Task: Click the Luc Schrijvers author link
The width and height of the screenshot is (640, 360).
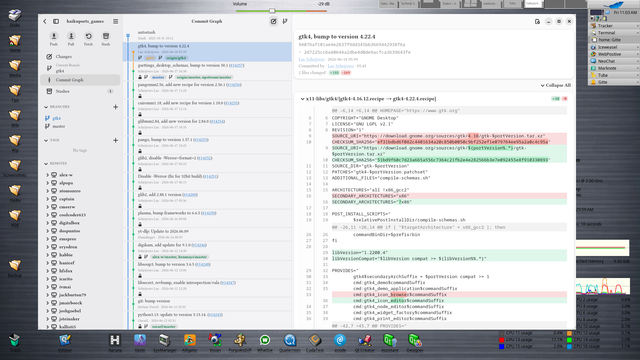Action: (x=312, y=59)
